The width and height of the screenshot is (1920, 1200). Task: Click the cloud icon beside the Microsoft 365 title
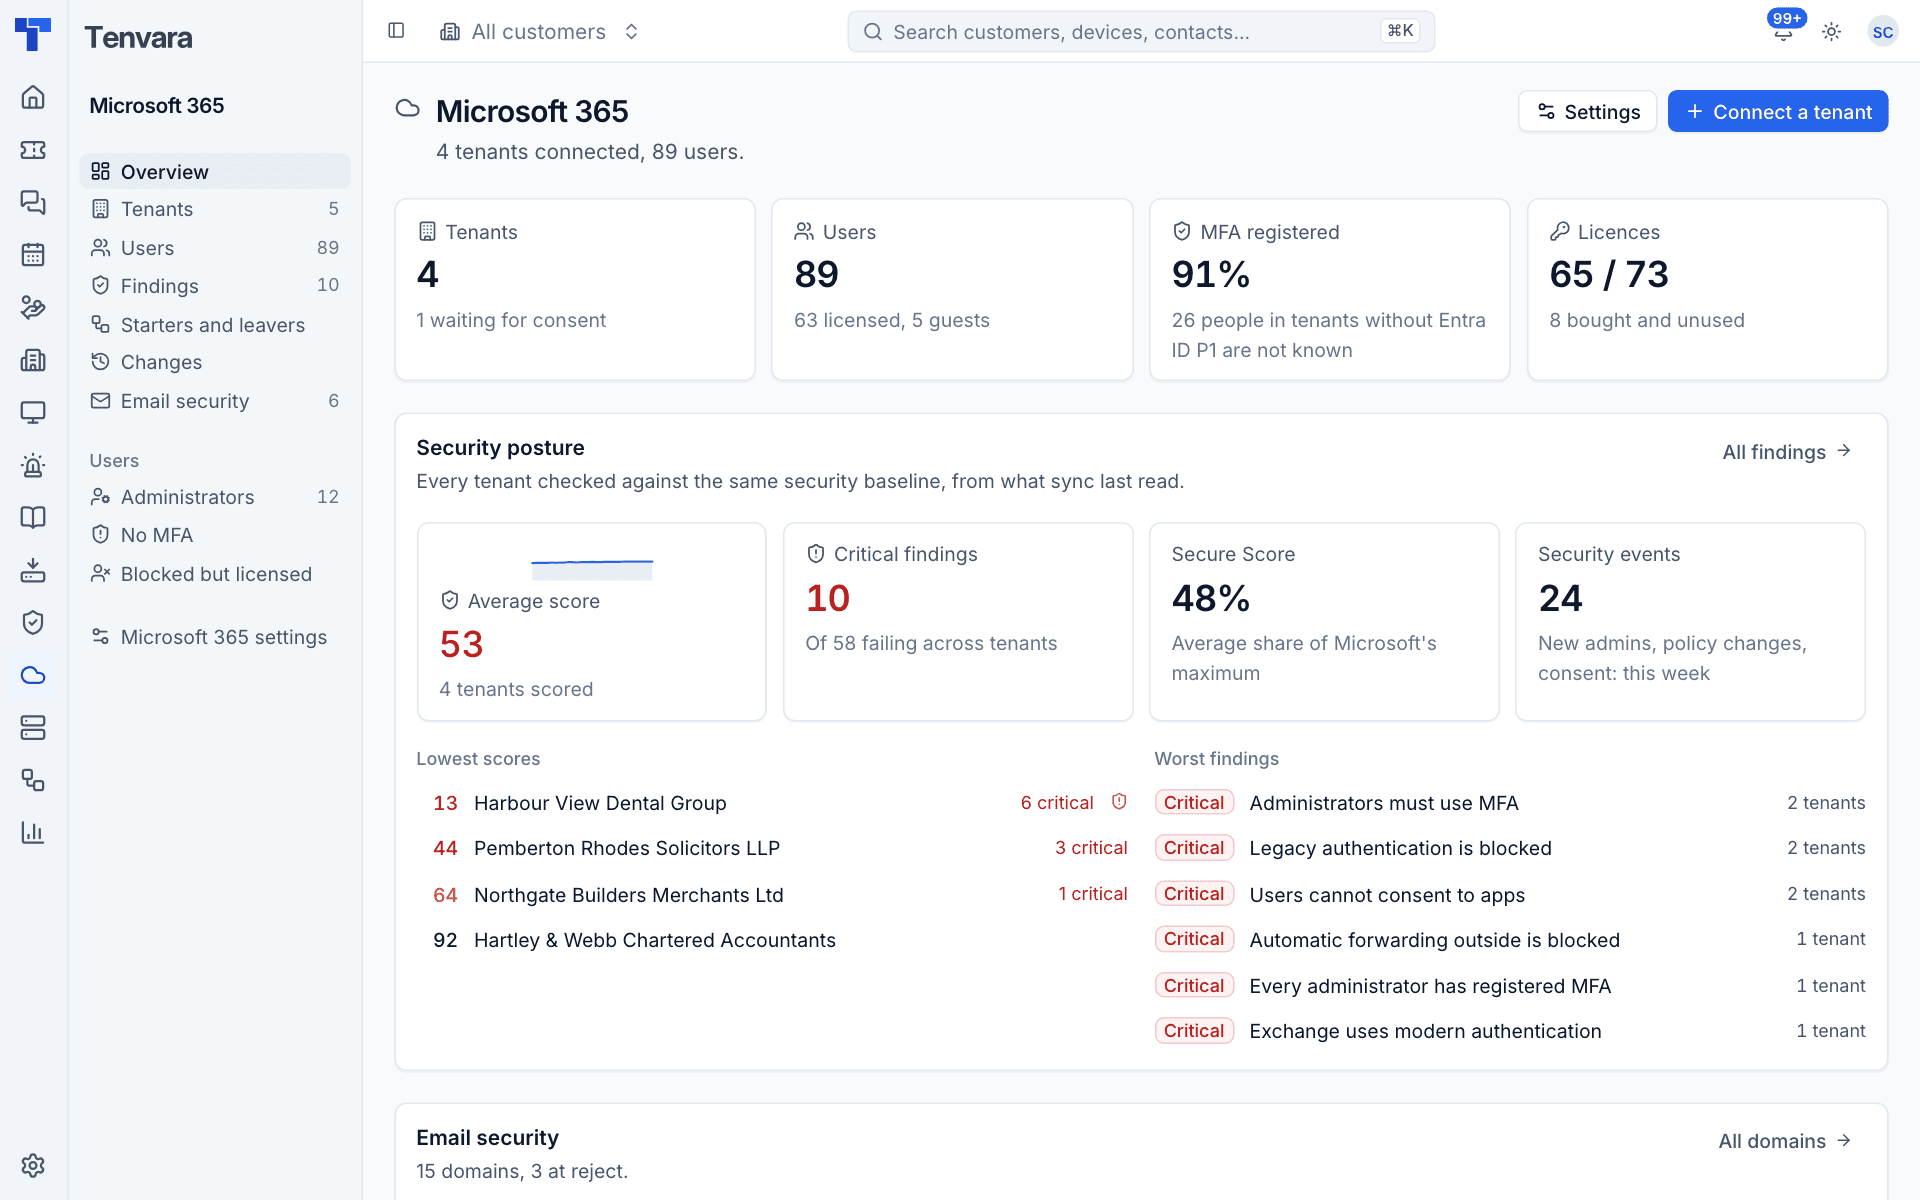pos(407,109)
